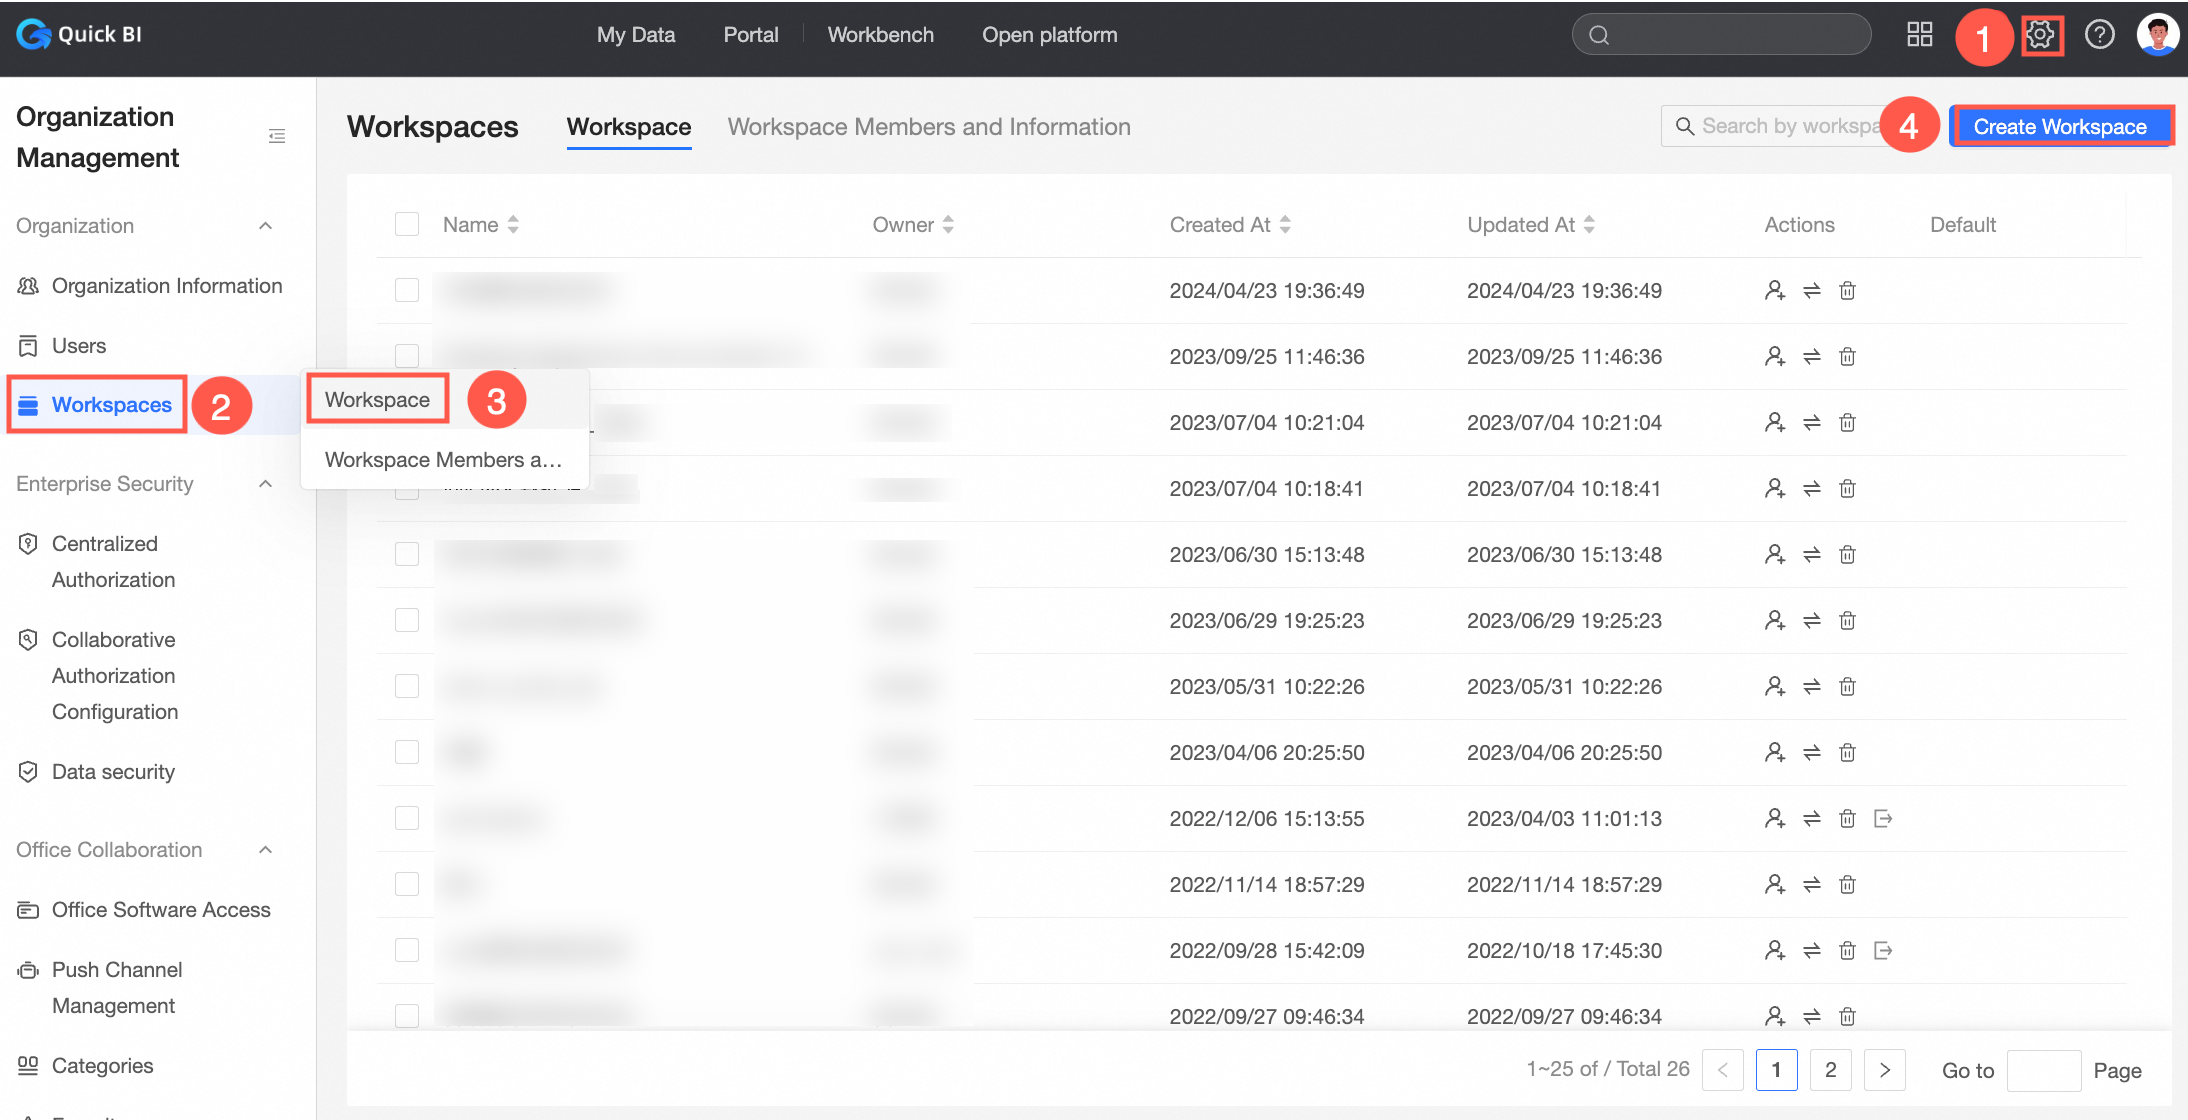This screenshot has width=2188, height=1120.
Task: Exit workspace created 2022/12/06 15:13:55
Action: point(1883,819)
